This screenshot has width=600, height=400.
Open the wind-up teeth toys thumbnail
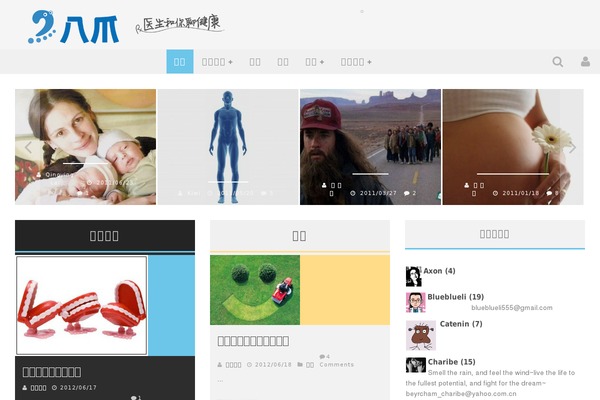tap(82, 305)
